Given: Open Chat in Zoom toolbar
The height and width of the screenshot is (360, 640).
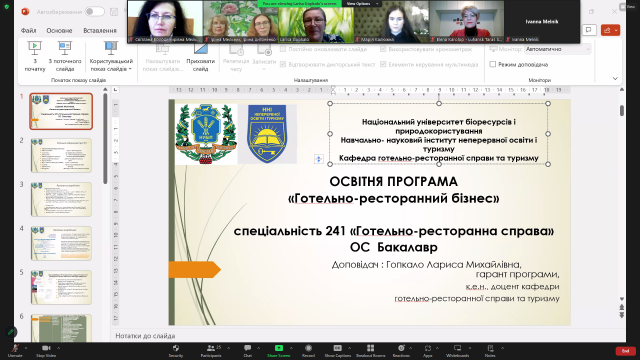Looking at the screenshot, I should click(247, 350).
